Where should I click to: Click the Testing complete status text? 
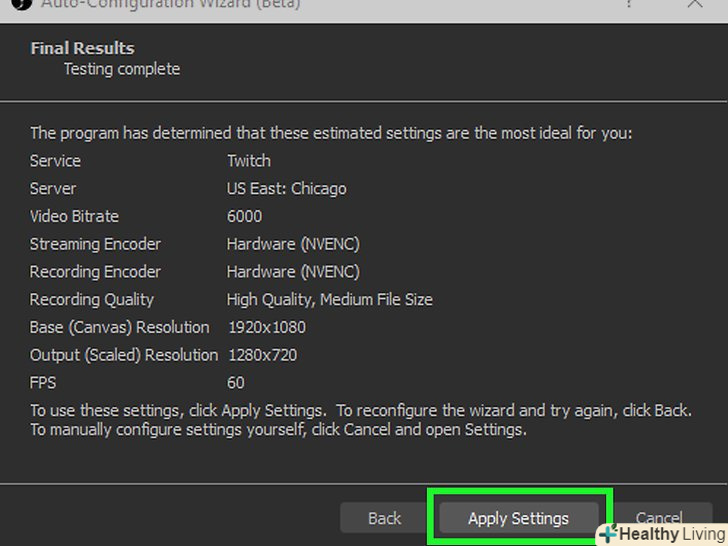pyautogui.click(x=122, y=69)
